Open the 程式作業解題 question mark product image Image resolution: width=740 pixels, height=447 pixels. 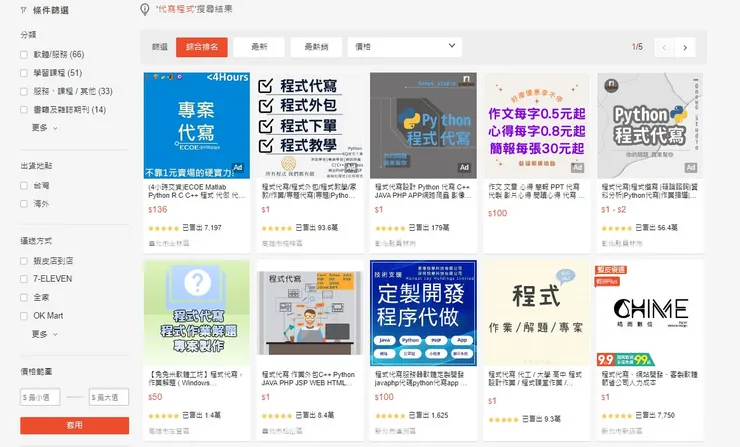(x=197, y=313)
